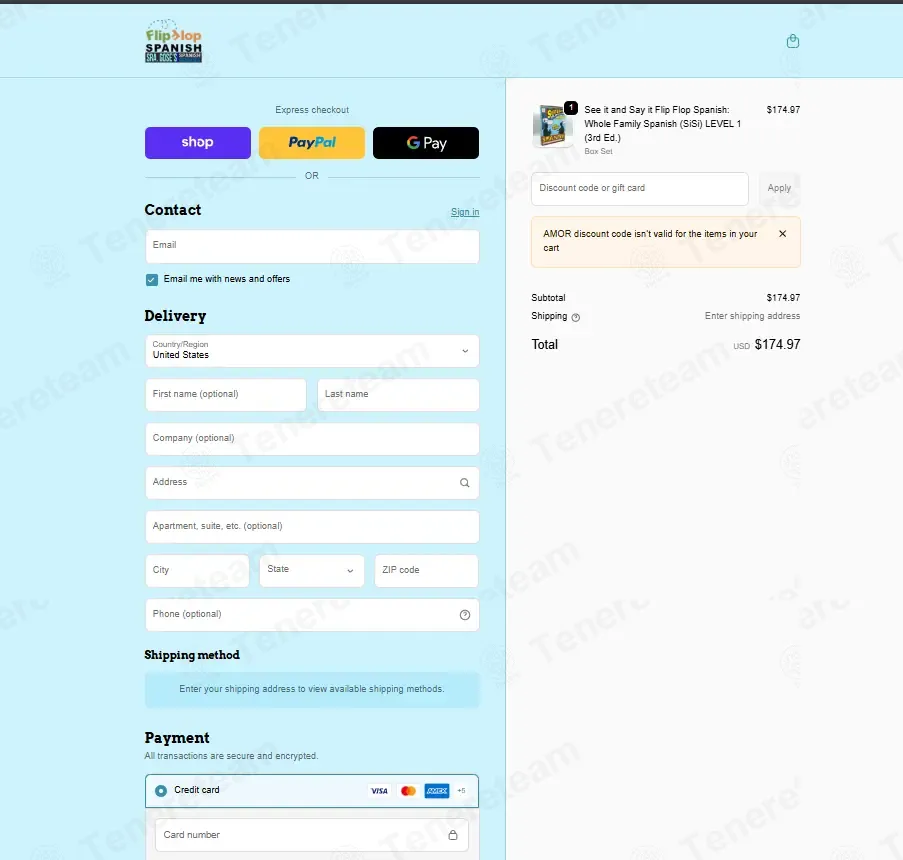This screenshot has width=903, height=860.
Task: Choose PayPal express checkout
Action: coord(312,143)
